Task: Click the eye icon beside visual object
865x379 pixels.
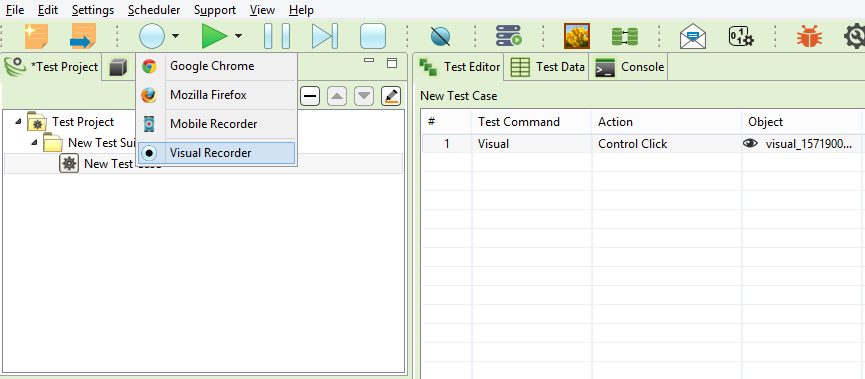Action: (750, 143)
